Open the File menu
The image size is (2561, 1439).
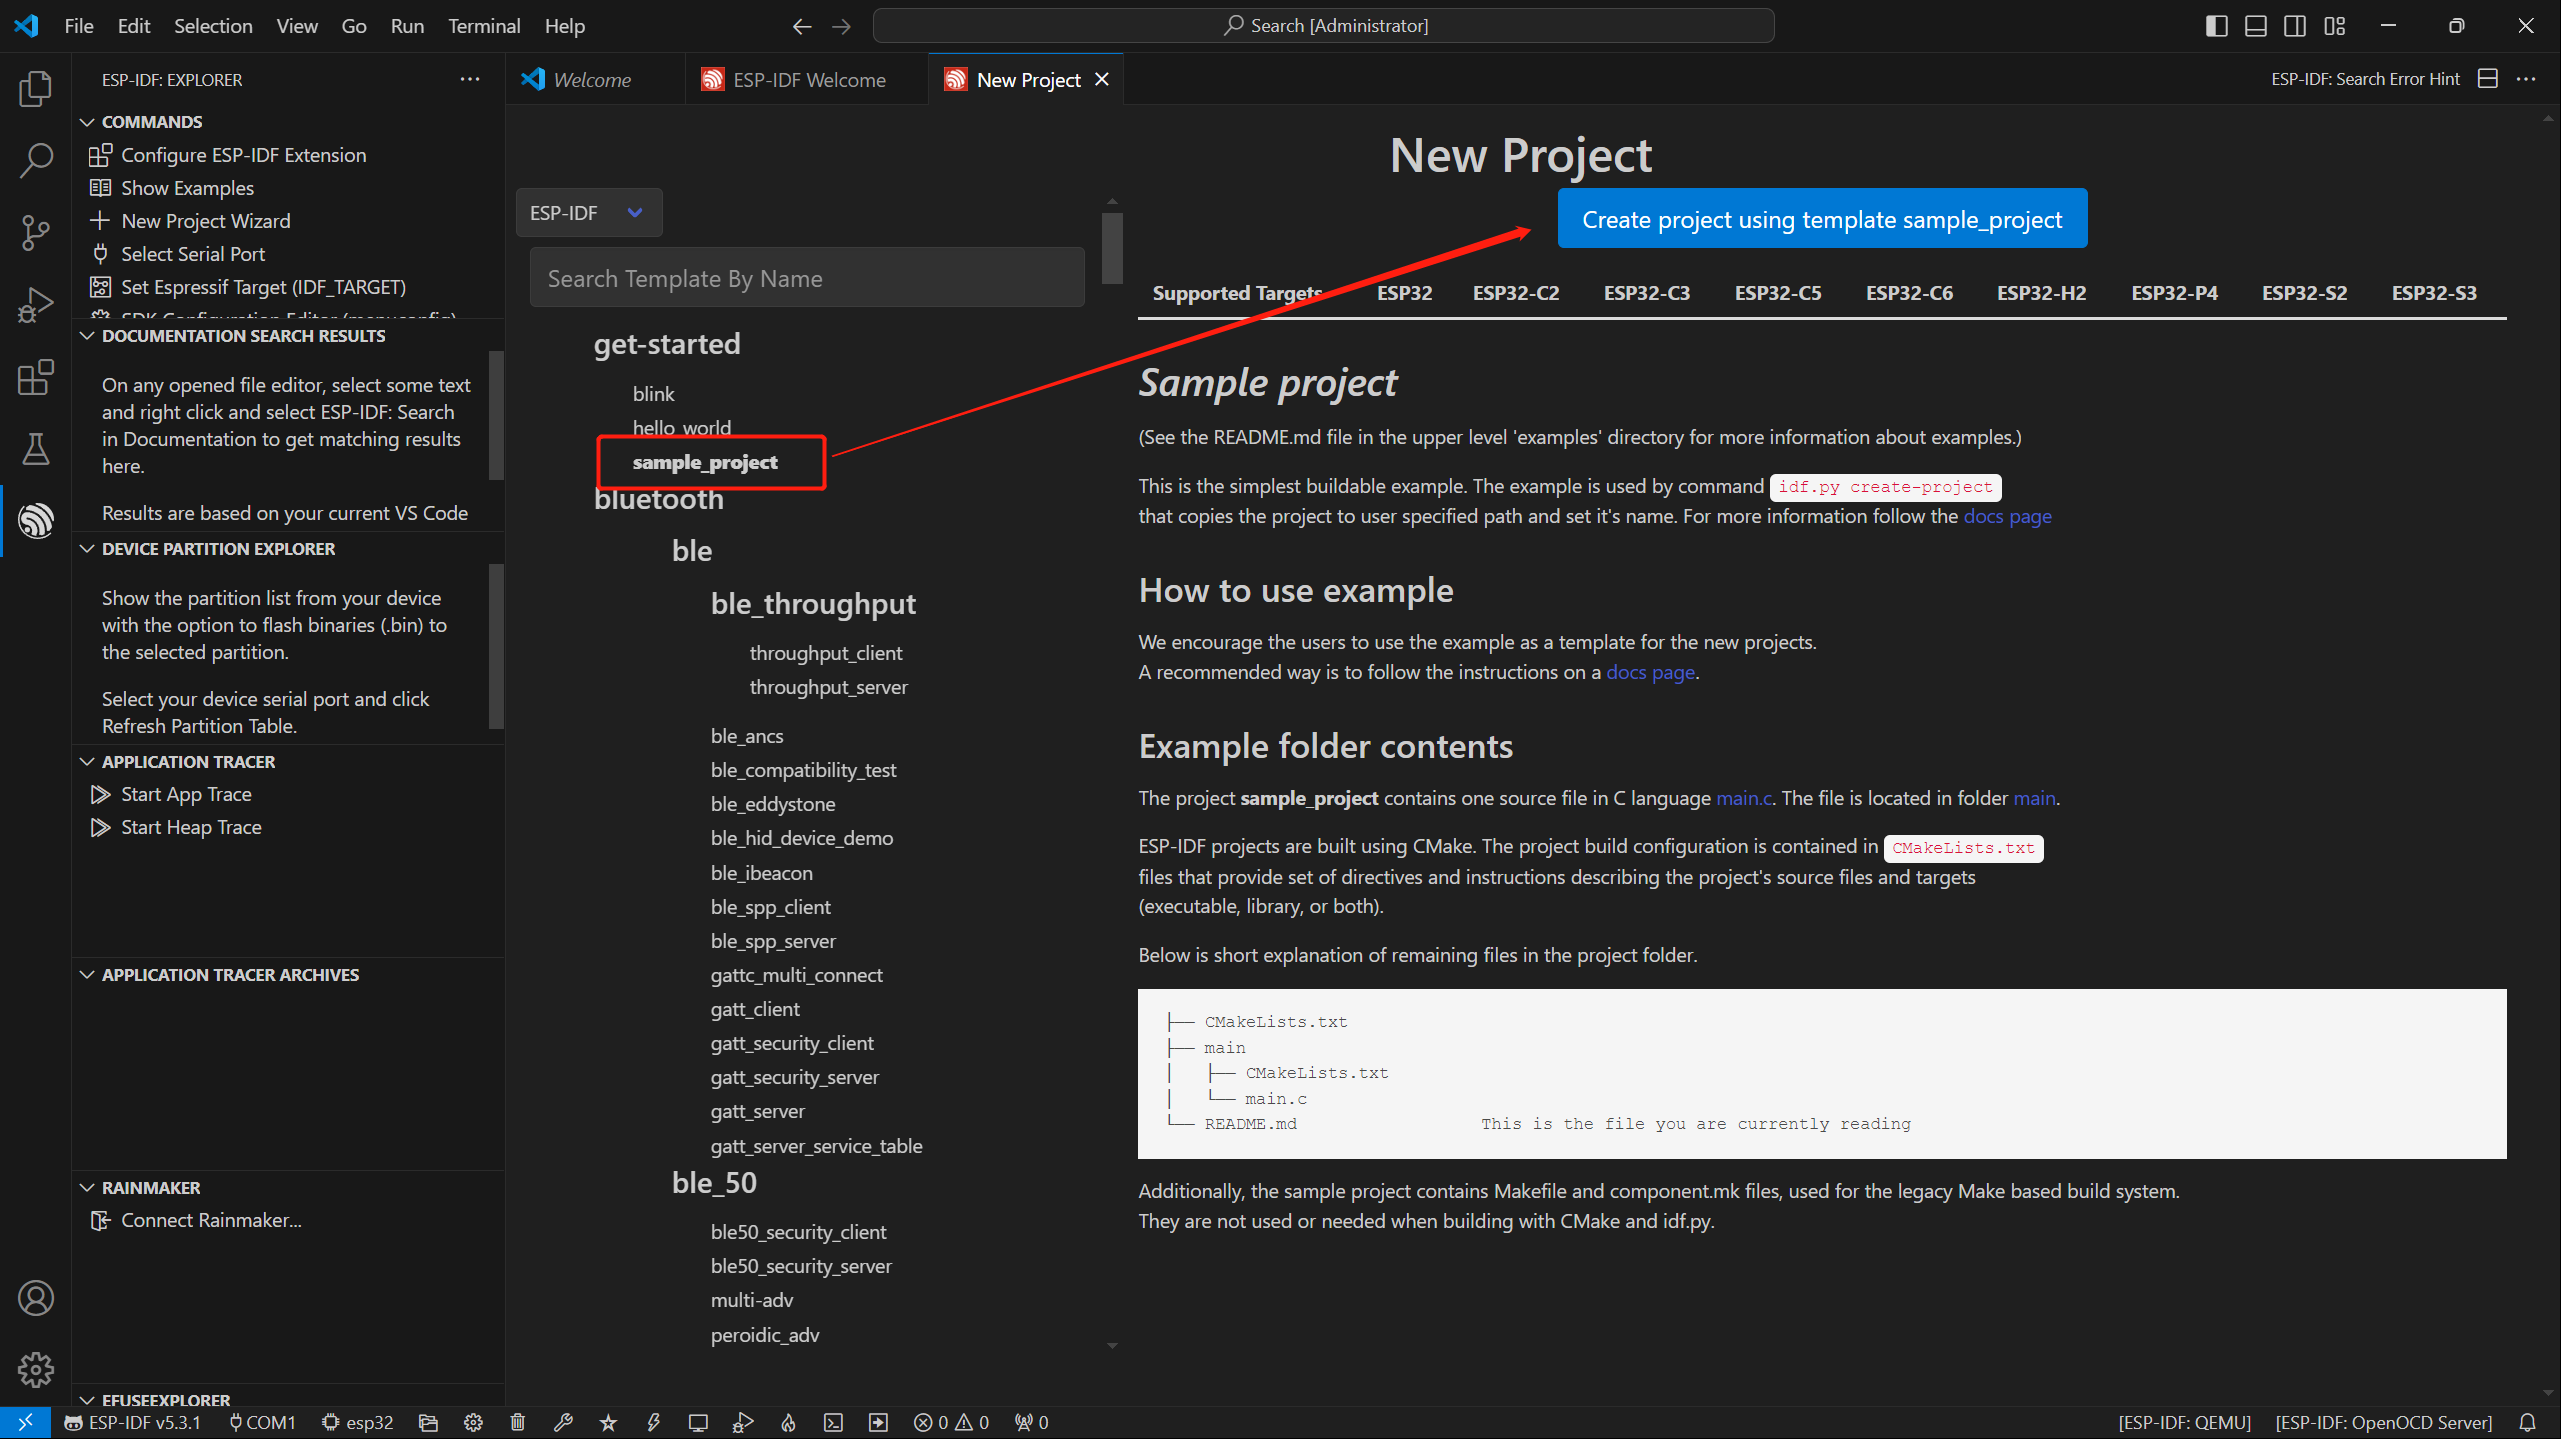pyautogui.click(x=78, y=26)
